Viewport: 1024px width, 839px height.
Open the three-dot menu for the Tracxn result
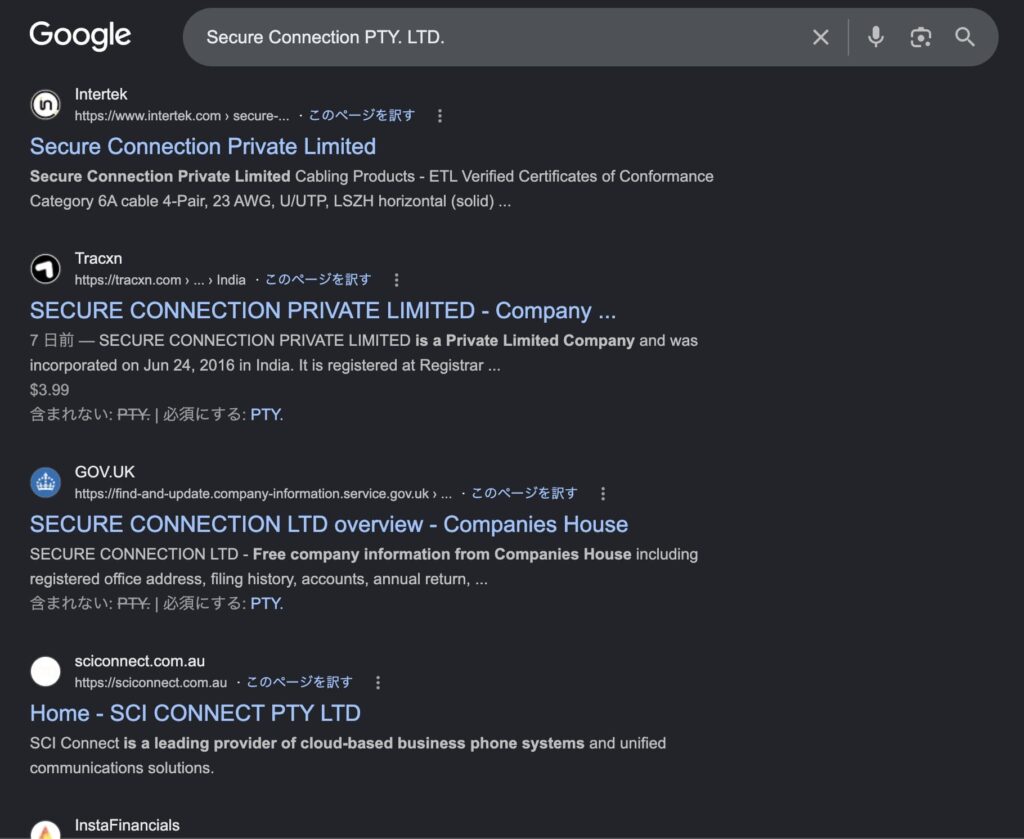[x=396, y=280]
